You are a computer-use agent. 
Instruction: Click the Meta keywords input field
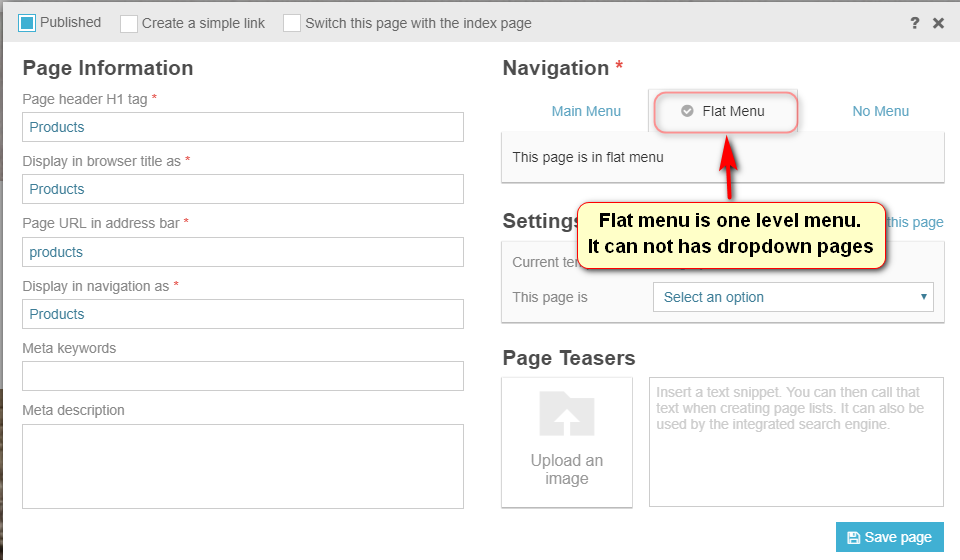click(x=243, y=376)
